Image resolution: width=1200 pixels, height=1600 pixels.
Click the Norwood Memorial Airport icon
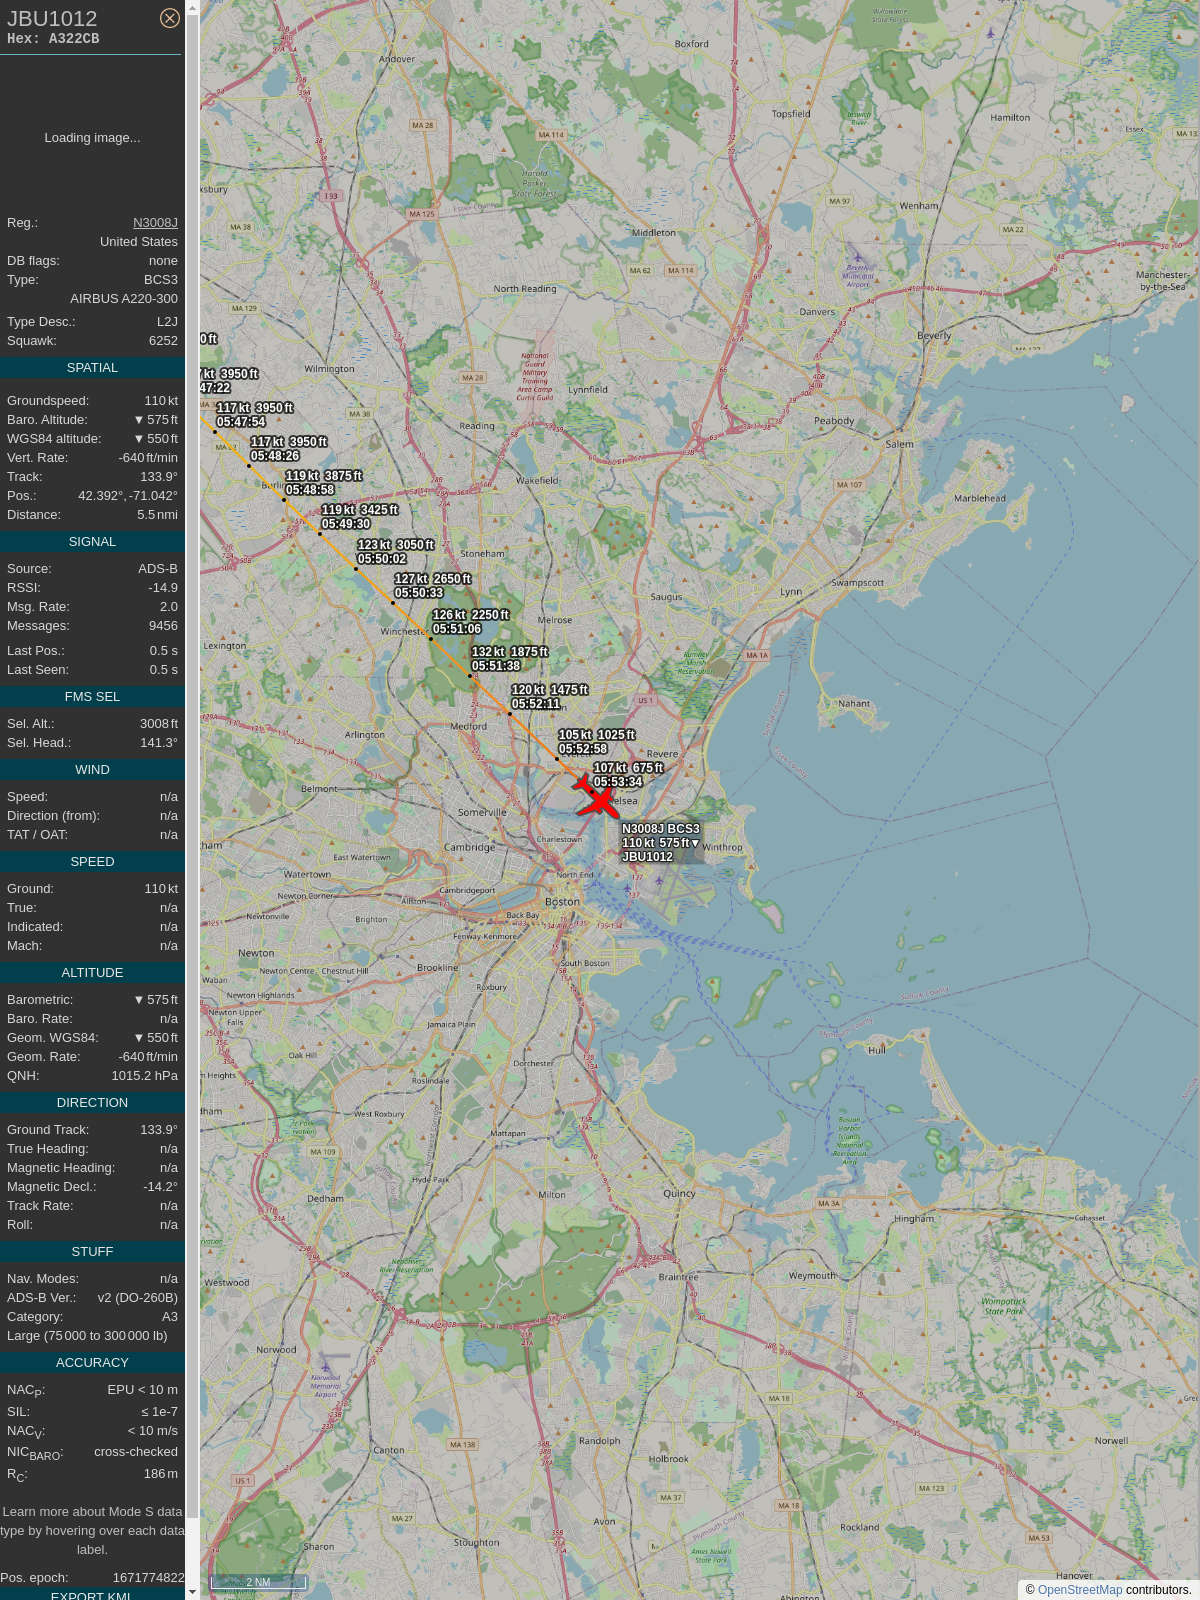click(325, 1366)
